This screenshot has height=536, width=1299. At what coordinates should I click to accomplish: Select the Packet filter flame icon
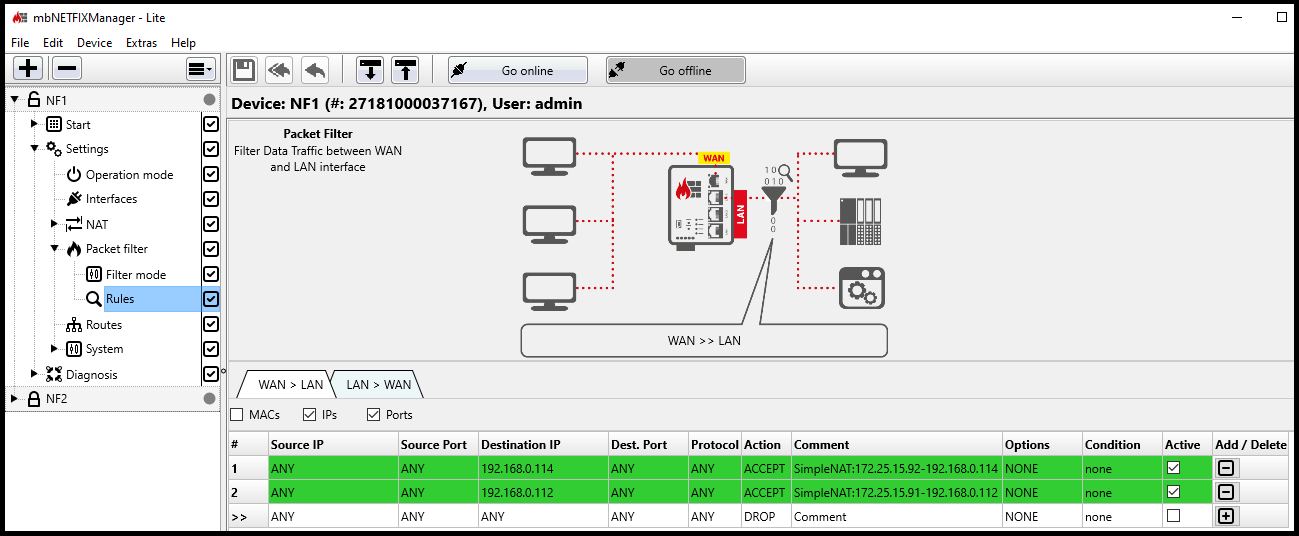pos(74,249)
